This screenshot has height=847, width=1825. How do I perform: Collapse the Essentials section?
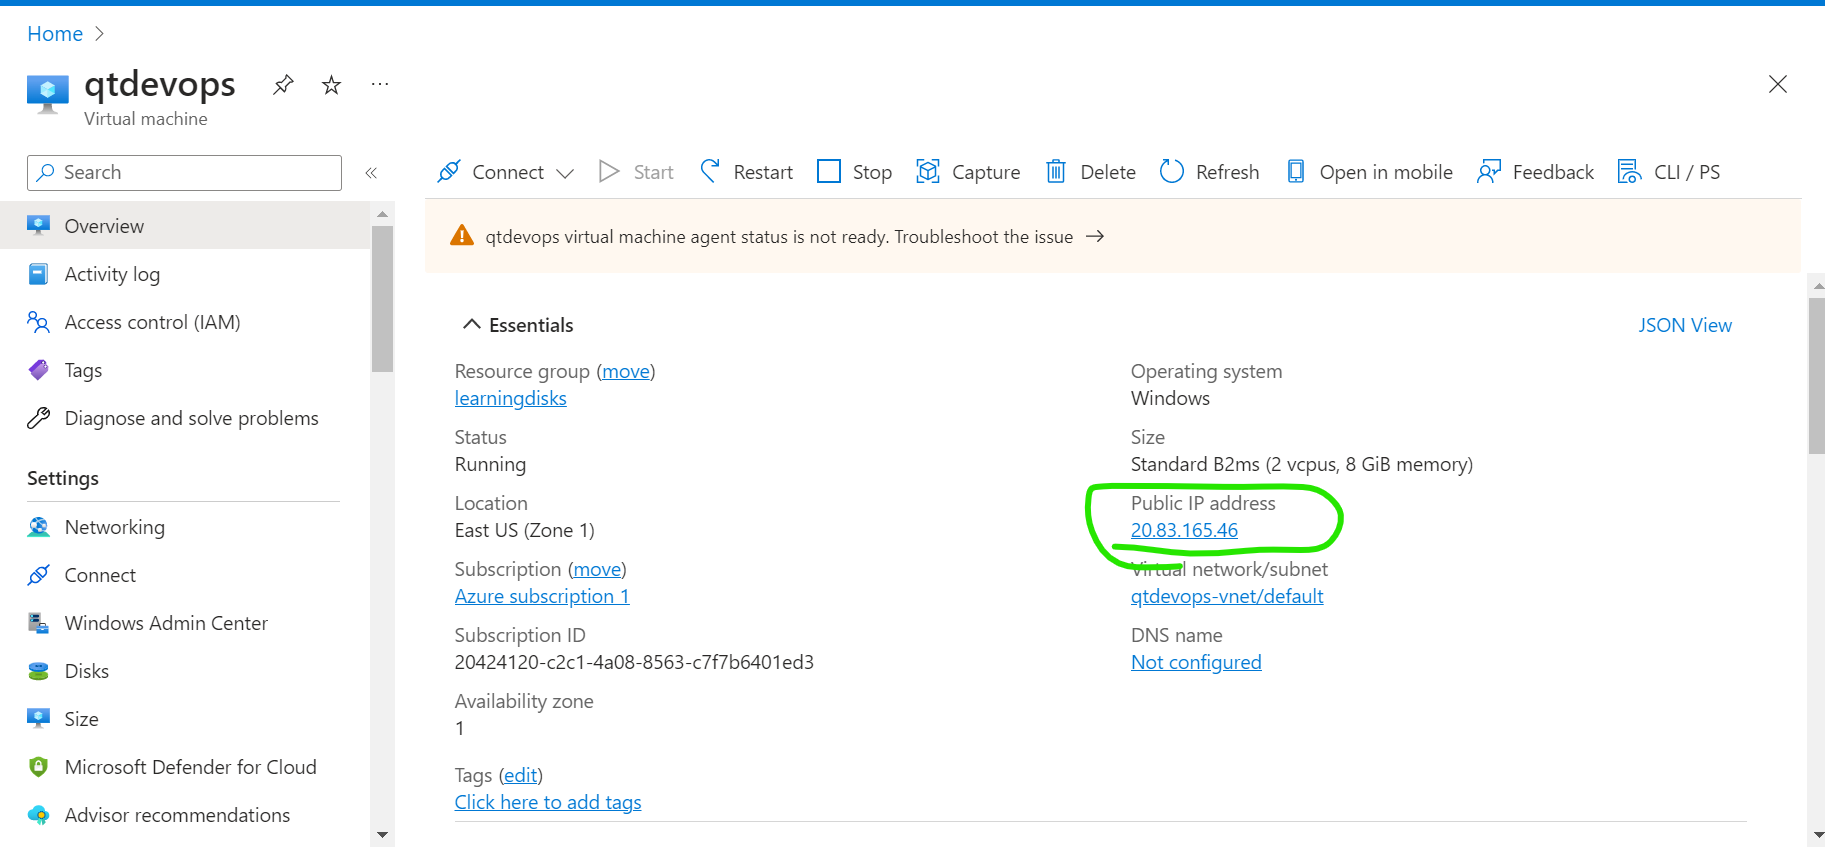[x=472, y=325]
